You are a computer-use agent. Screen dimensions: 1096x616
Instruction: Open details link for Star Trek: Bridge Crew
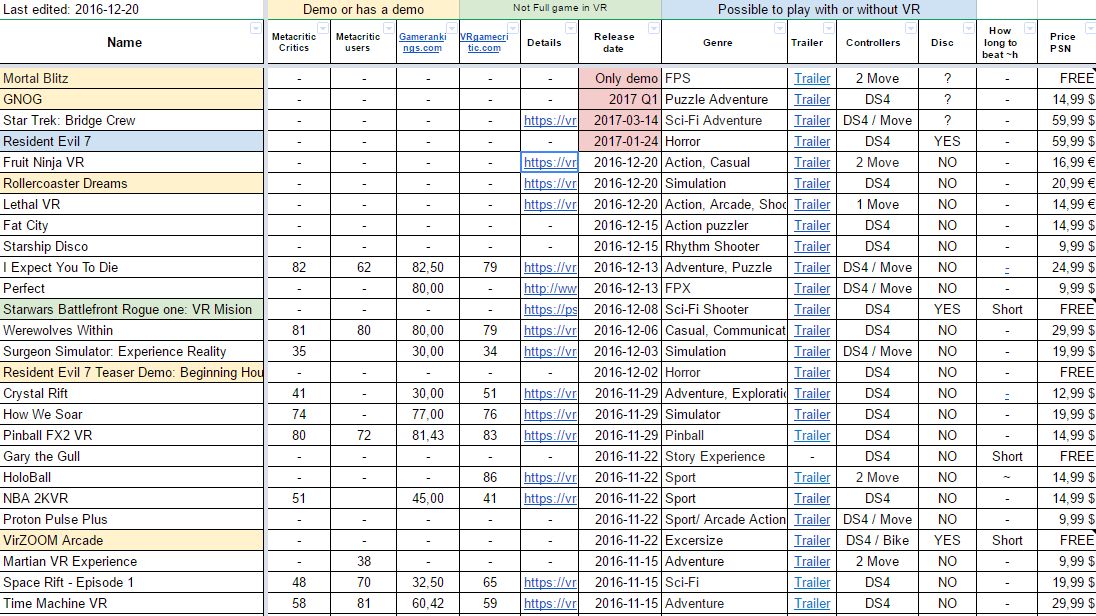click(550, 120)
